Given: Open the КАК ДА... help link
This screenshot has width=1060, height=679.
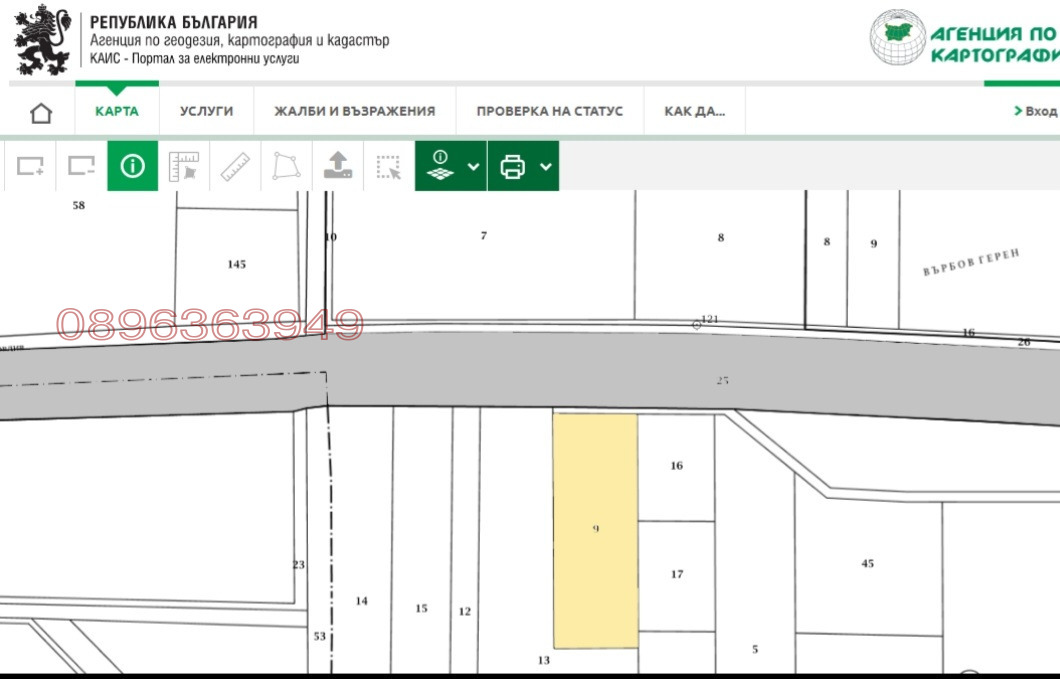Looking at the screenshot, I should 694,111.
